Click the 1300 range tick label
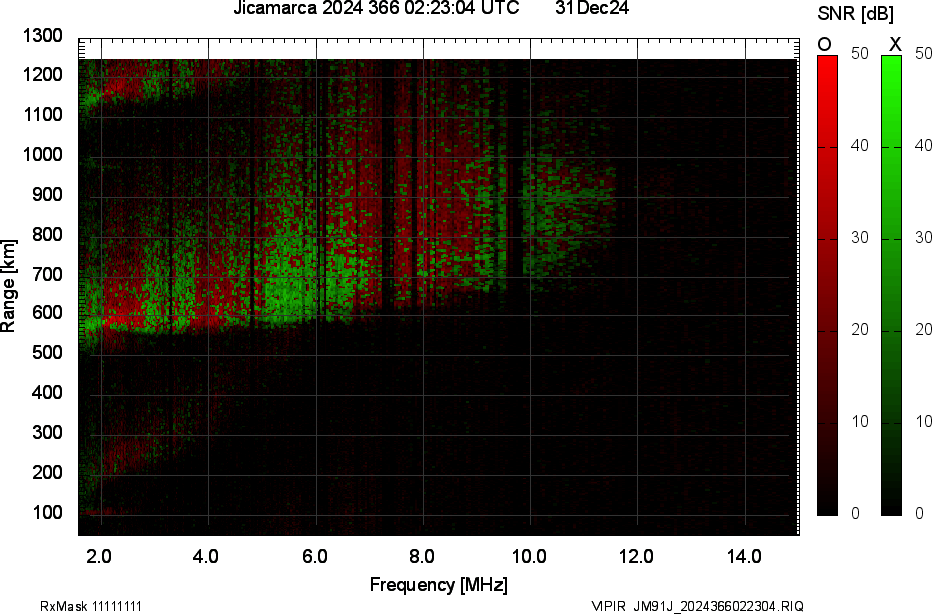Image resolution: width=932 pixels, height=614 pixels. tap(43, 36)
